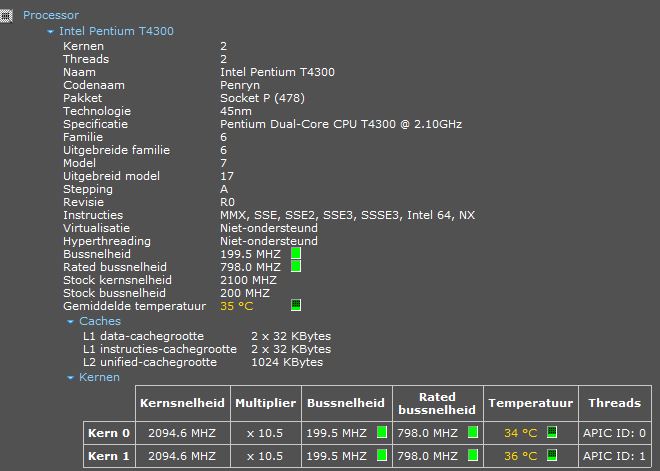Click the Intel Pentium T4300 heading
The image size is (660, 471).
116,31
